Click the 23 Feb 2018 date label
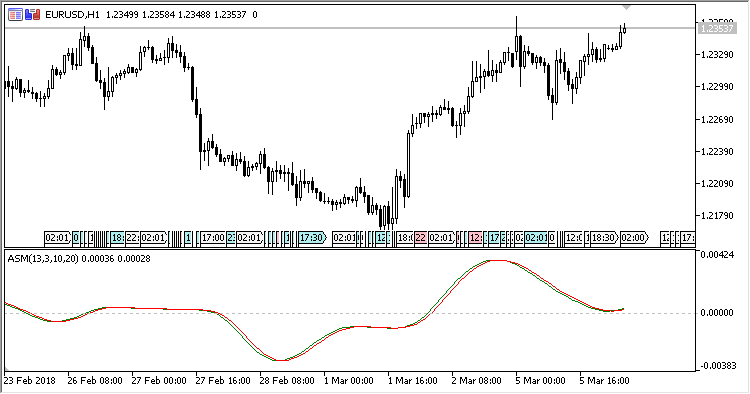 coord(30,381)
